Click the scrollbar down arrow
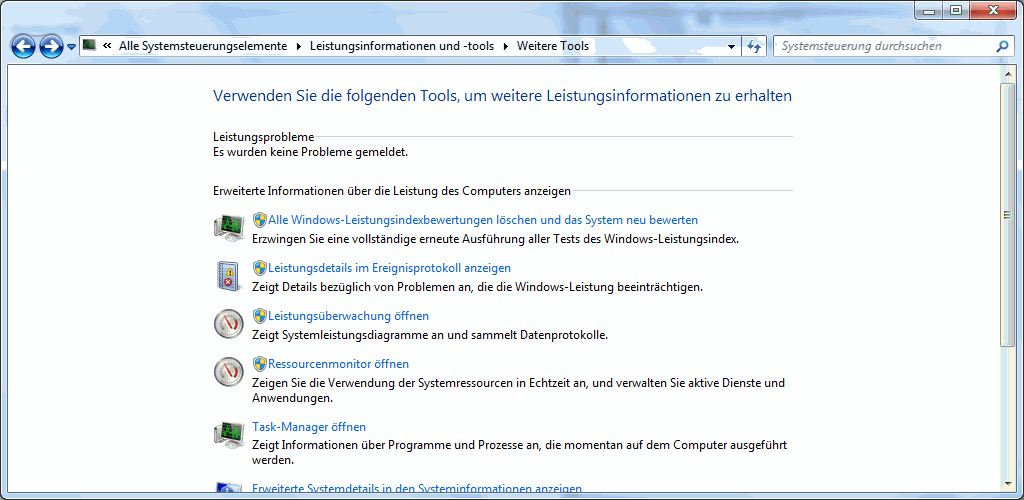 (1006, 483)
